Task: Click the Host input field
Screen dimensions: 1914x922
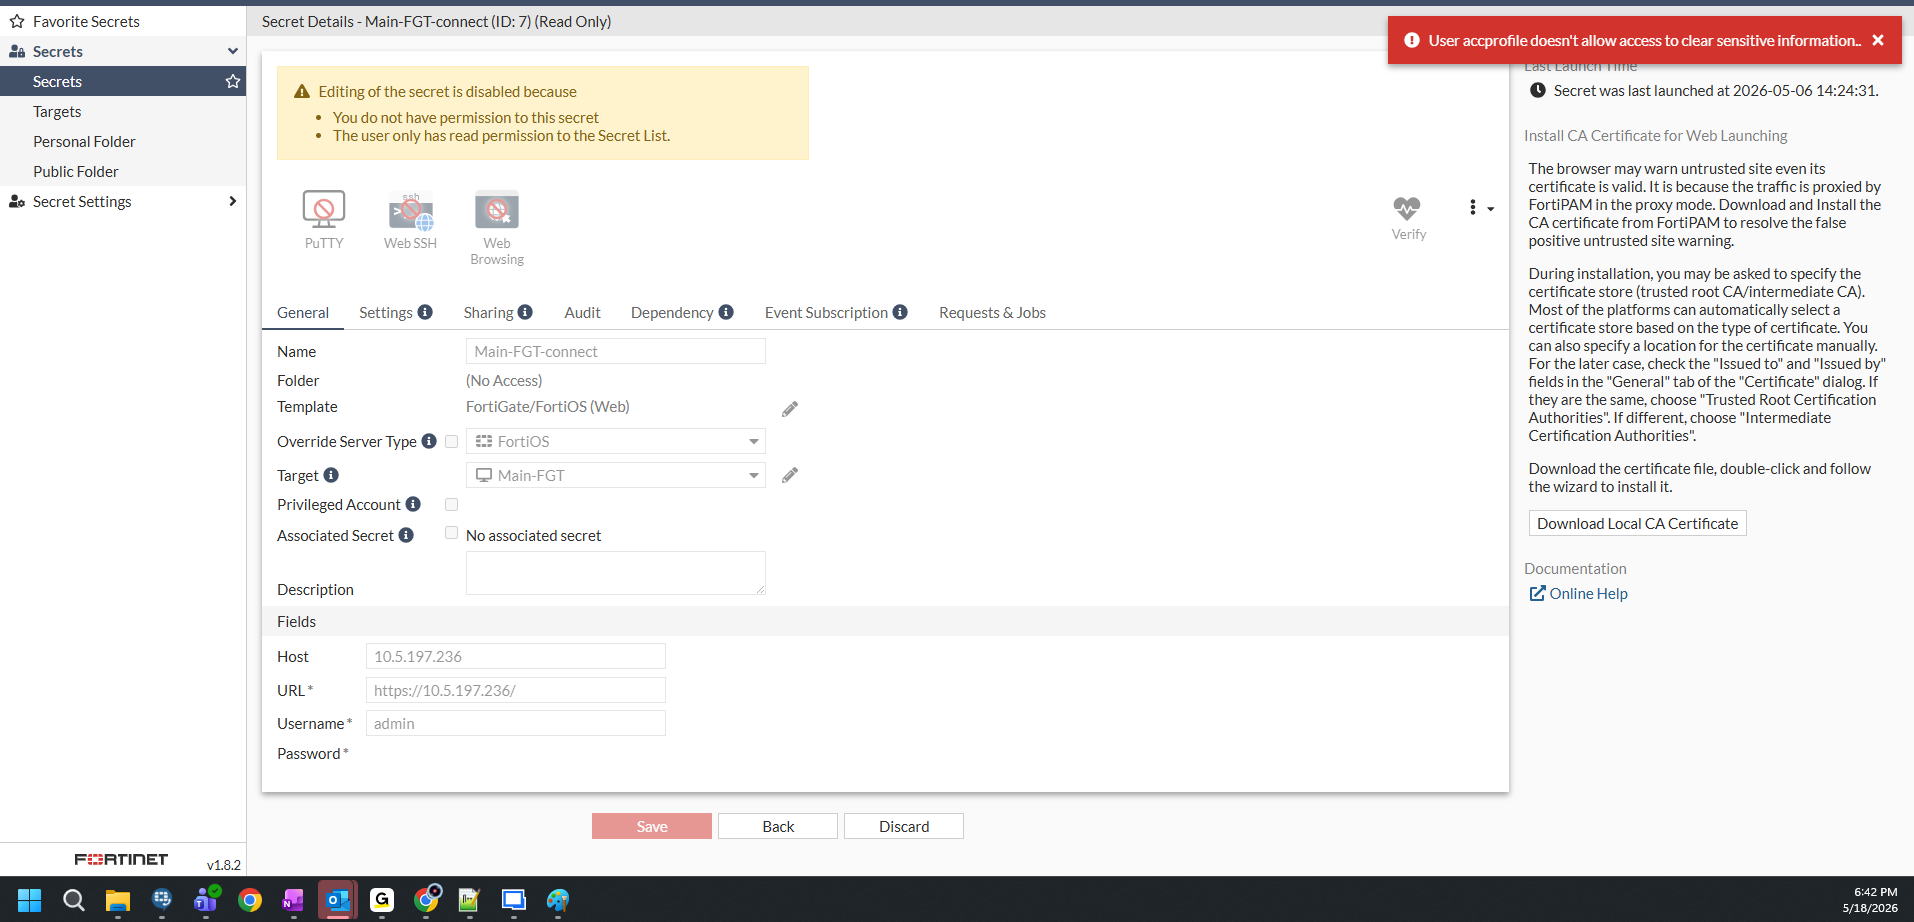Action: click(516, 656)
